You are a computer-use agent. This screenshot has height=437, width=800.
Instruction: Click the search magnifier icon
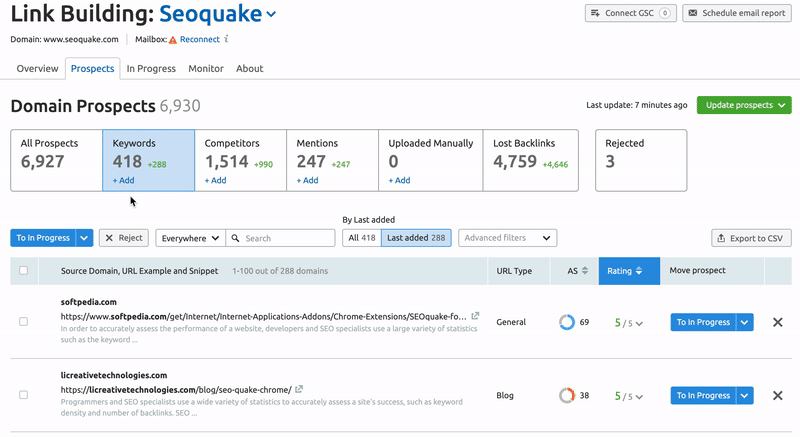tap(235, 238)
